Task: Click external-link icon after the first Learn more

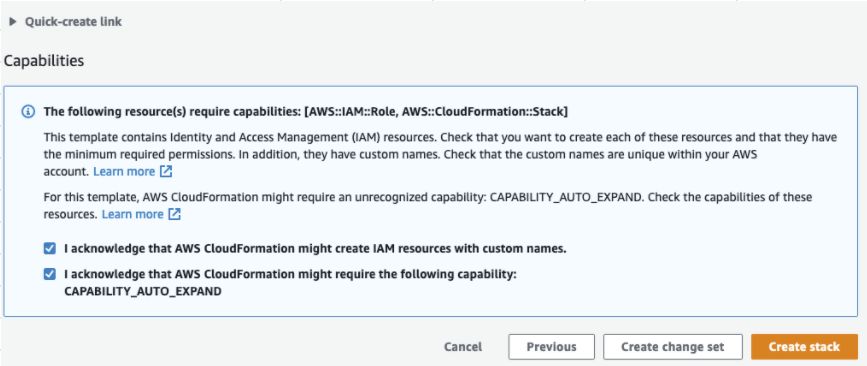Action: [x=166, y=171]
